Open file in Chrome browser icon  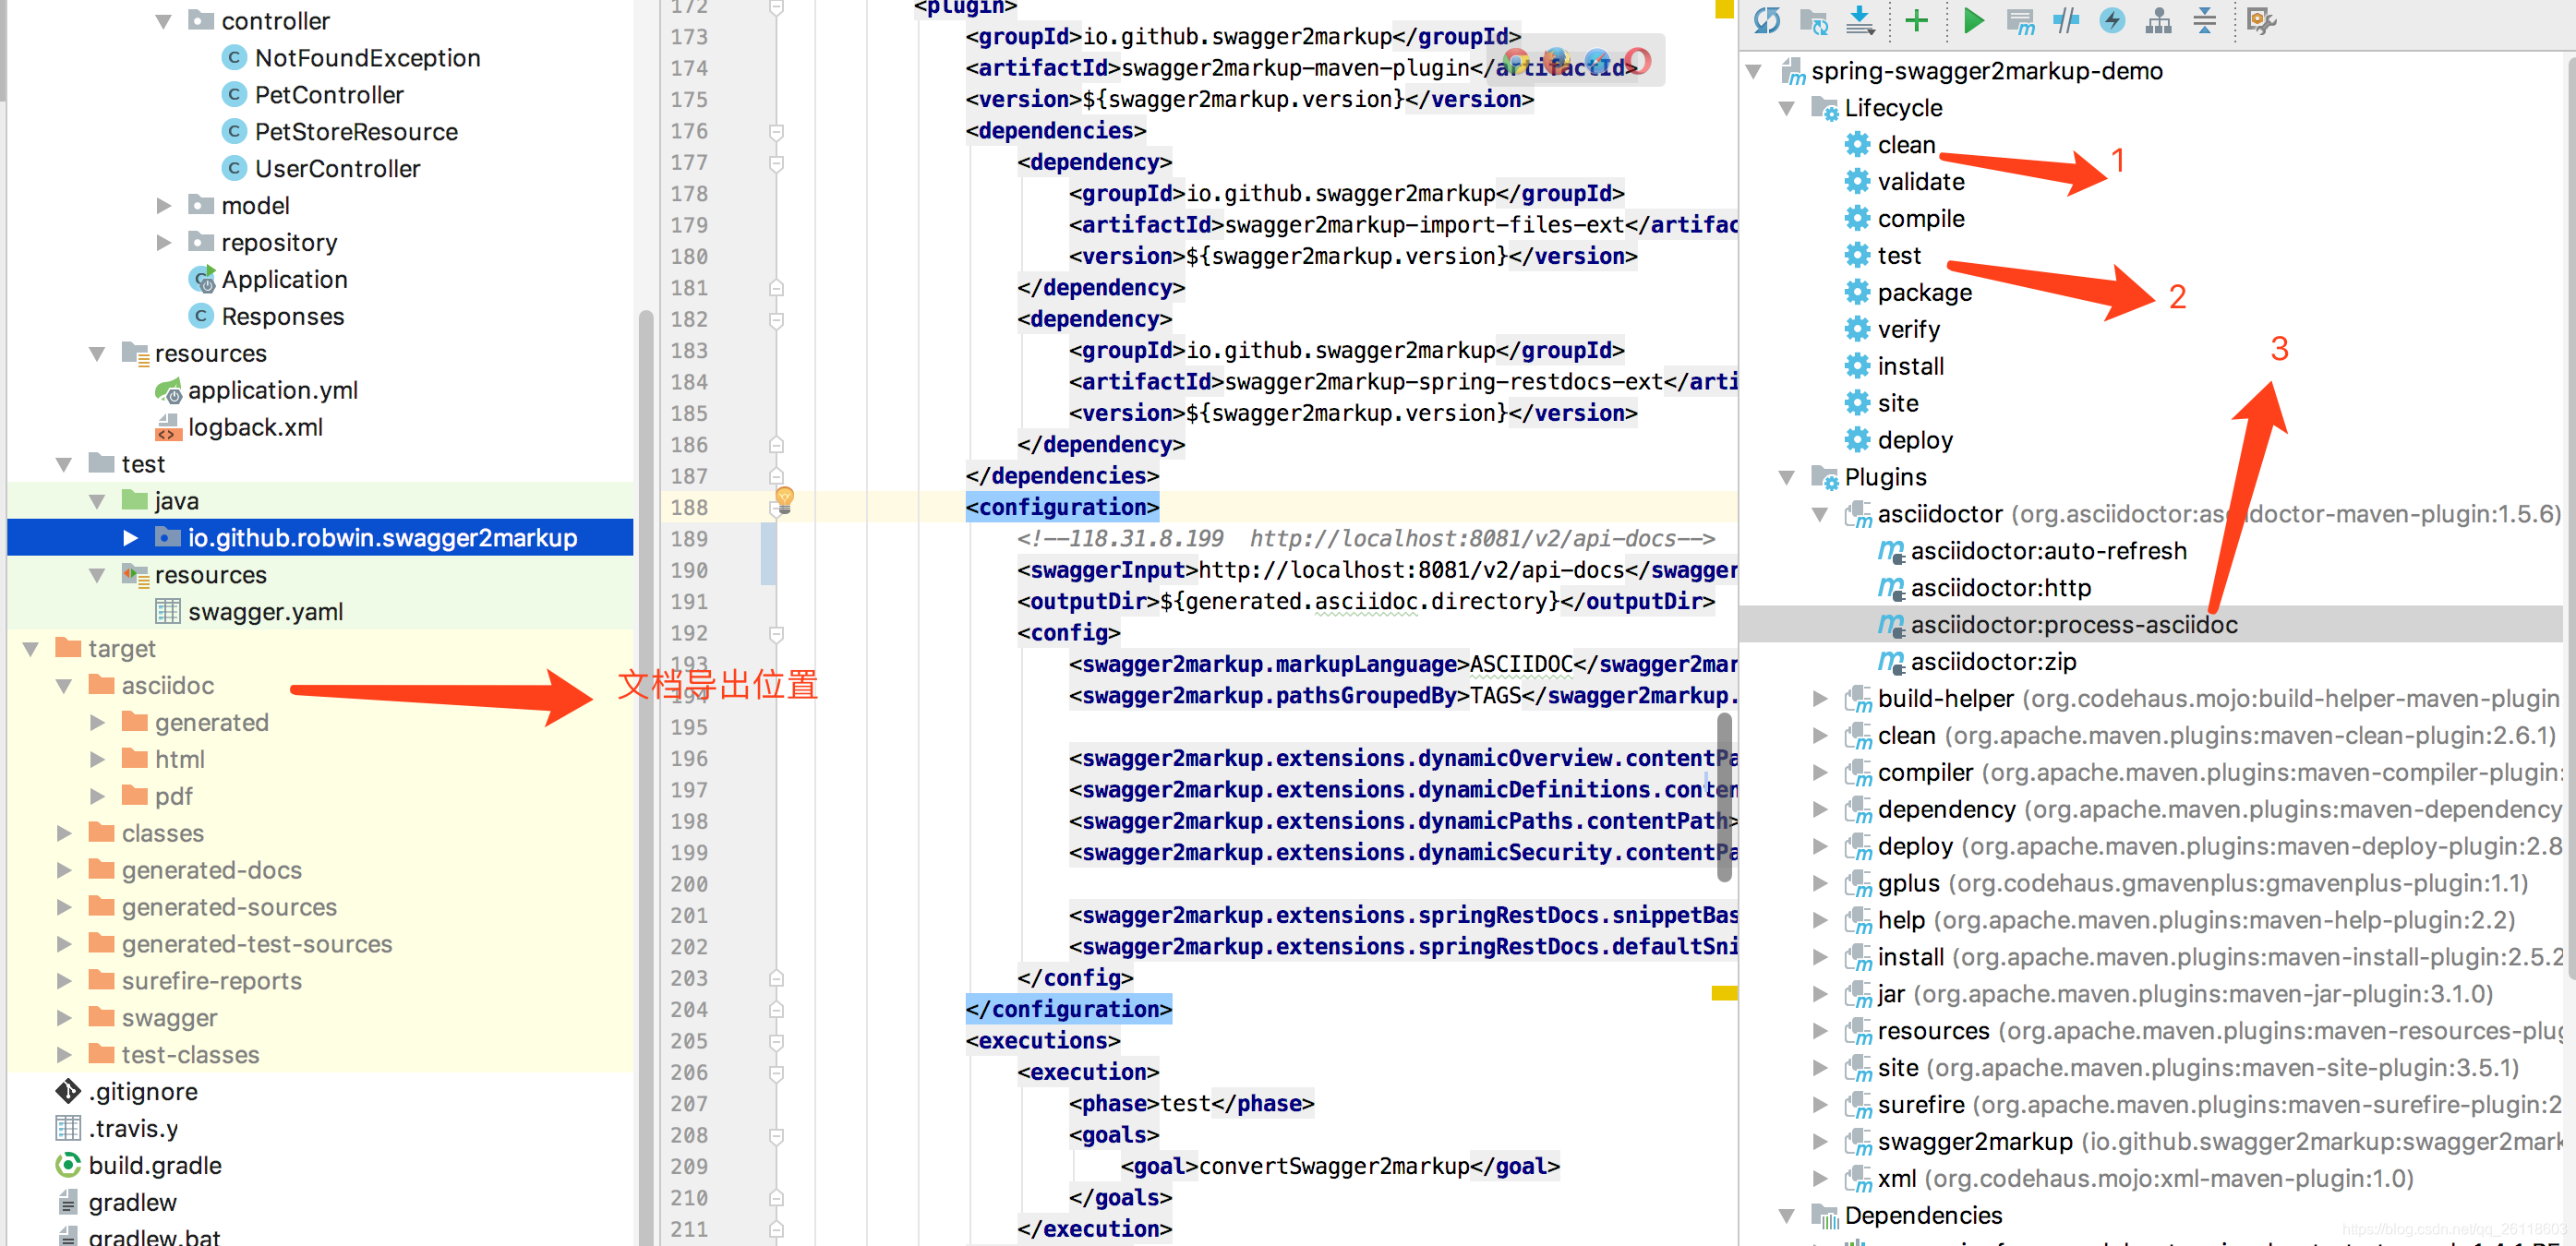(x=1516, y=62)
